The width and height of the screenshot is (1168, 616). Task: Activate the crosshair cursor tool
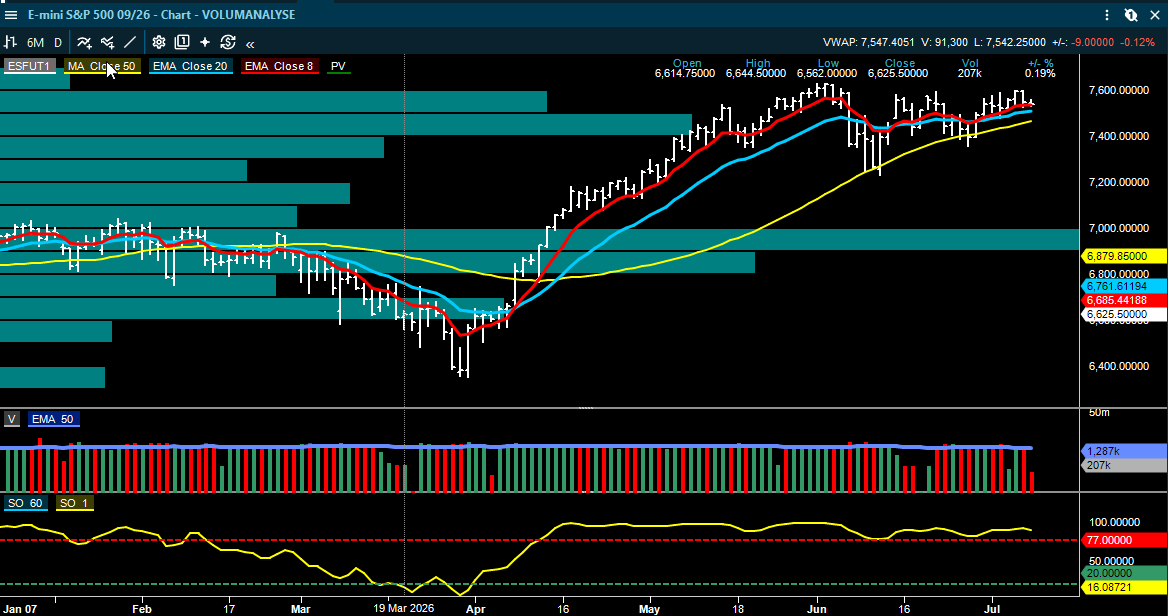pyautogui.click(x=205, y=42)
